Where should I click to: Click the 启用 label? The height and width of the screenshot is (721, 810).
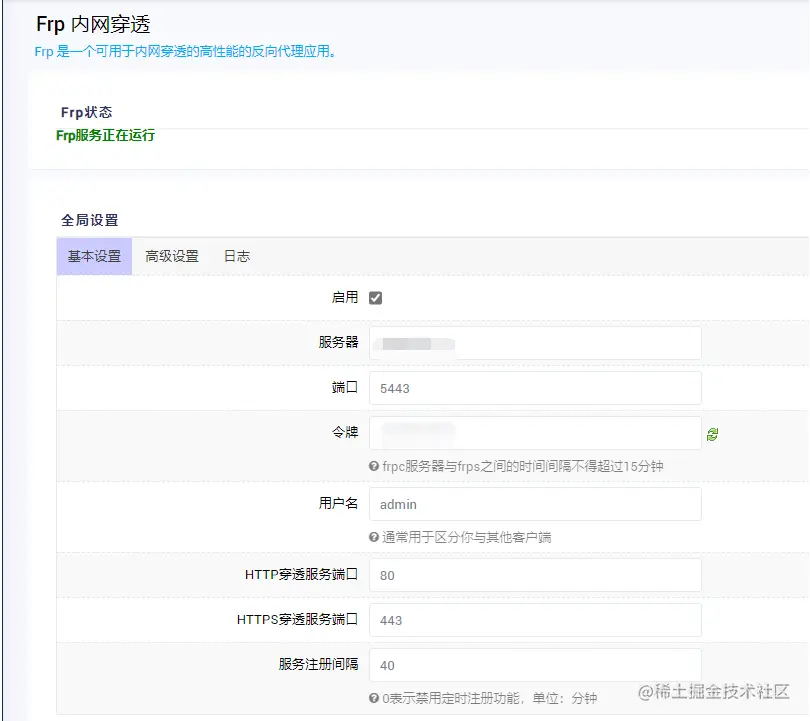coord(345,297)
